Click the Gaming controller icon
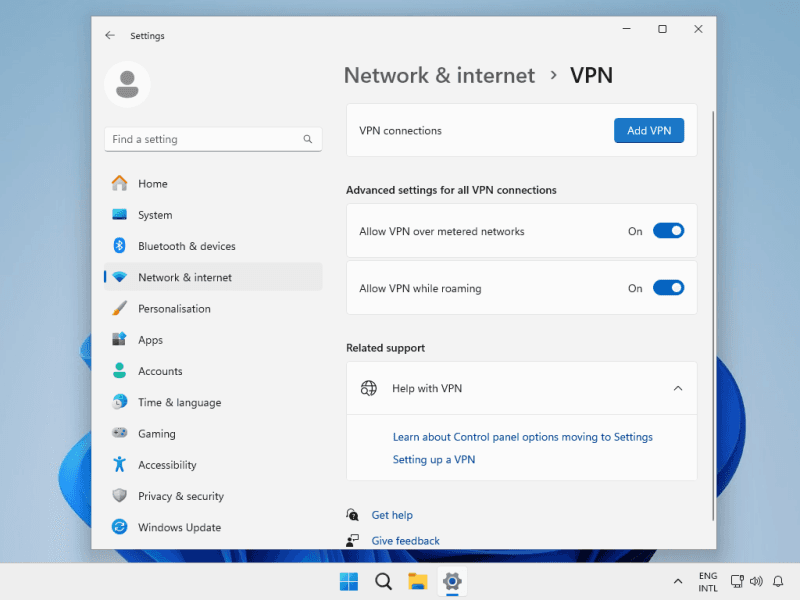Image resolution: width=800 pixels, height=600 pixels. pyautogui.click(x=119, y=434)
